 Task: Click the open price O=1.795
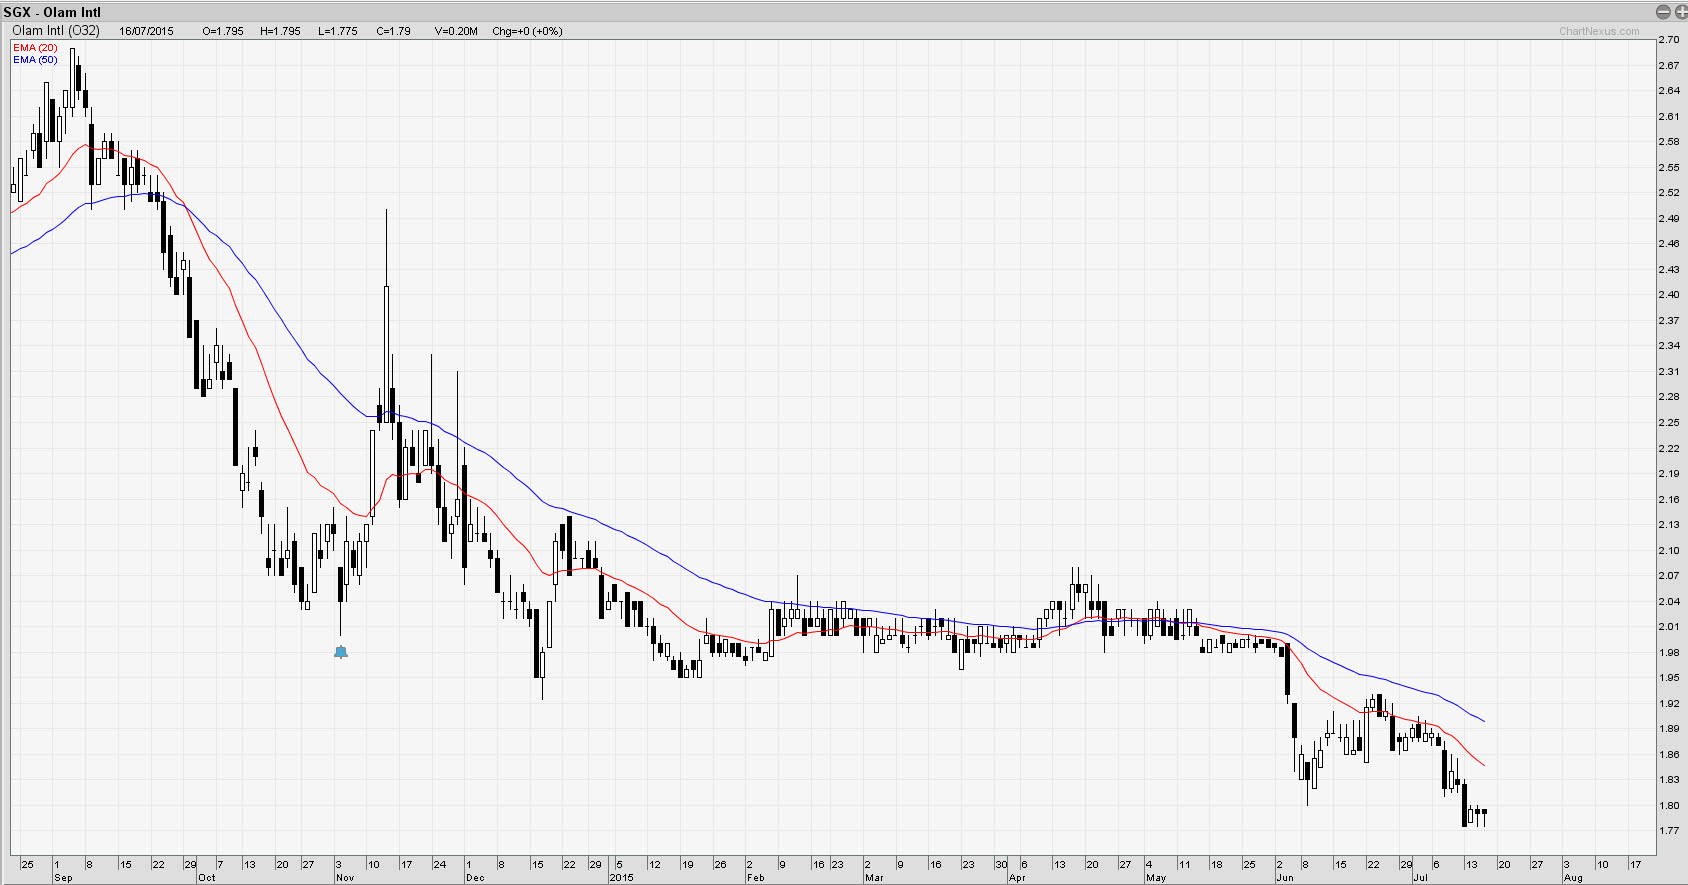(223, 31)
